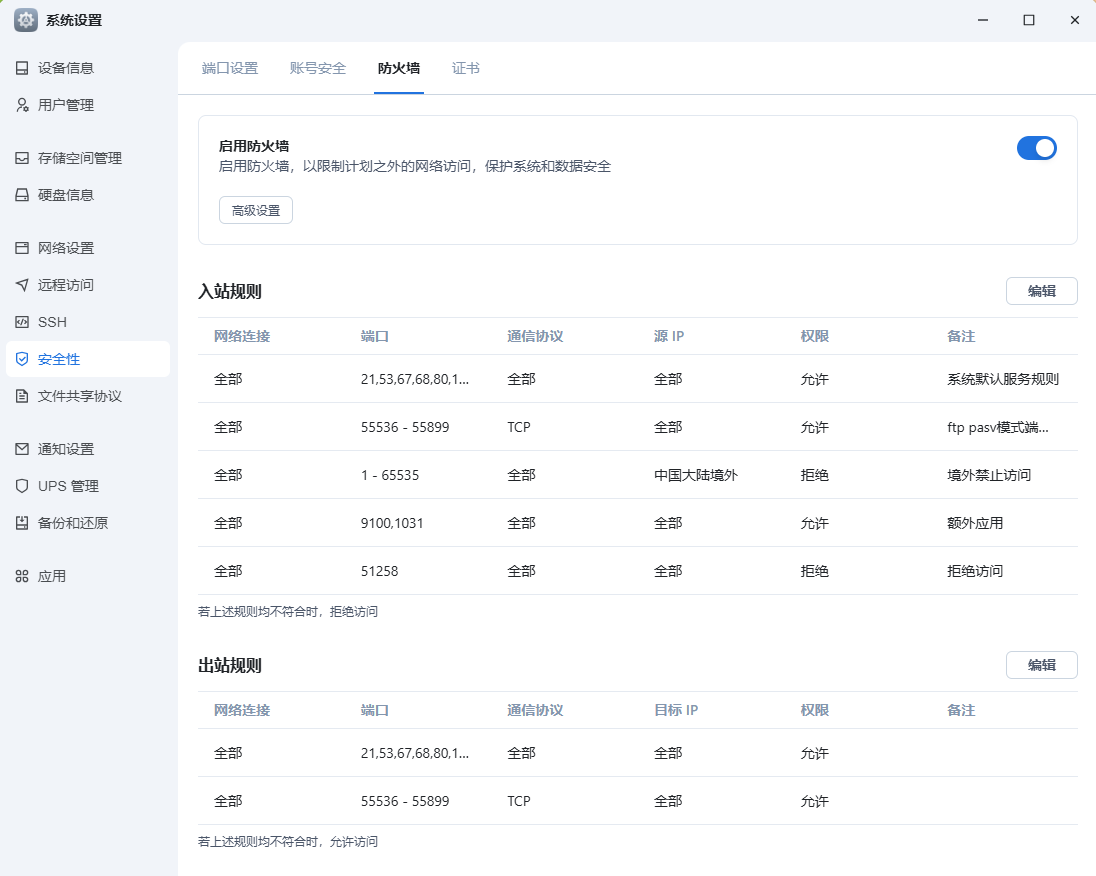Click the 存储空间管理 sidebar icon
The width and height of the screenshot is (1096, 876).
[22, 158]
